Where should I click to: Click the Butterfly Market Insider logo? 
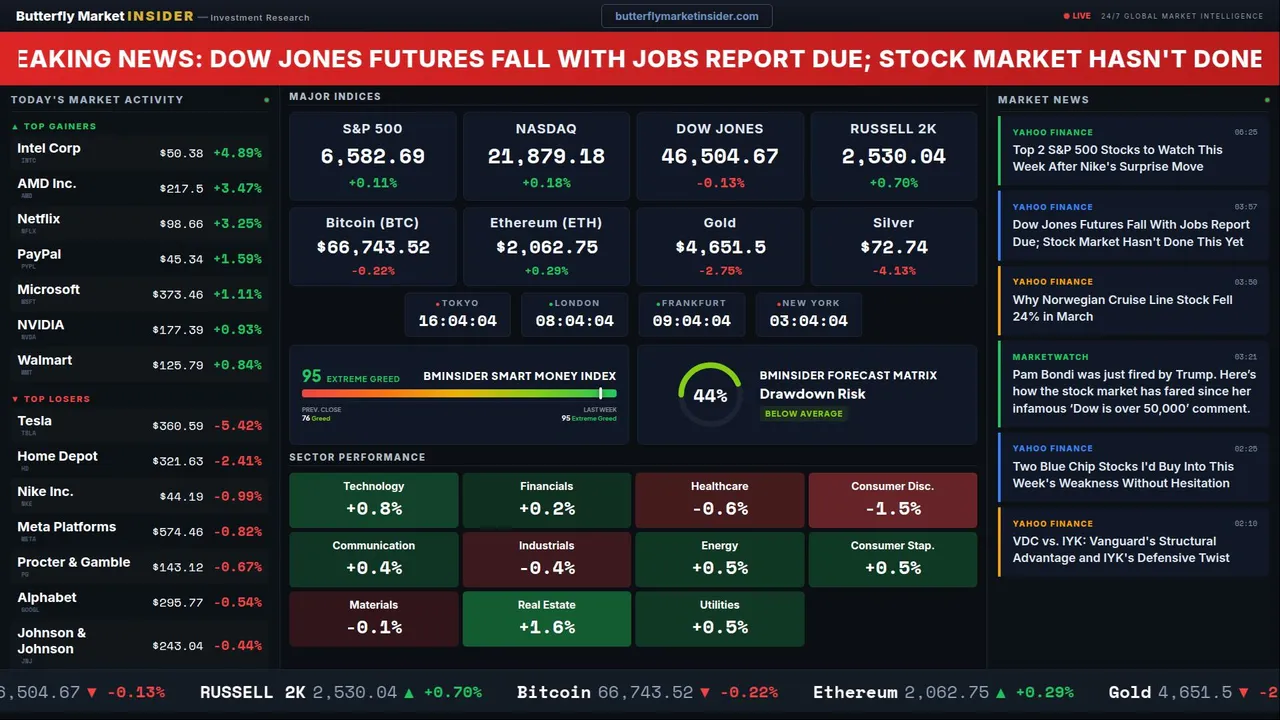point(104,16)
